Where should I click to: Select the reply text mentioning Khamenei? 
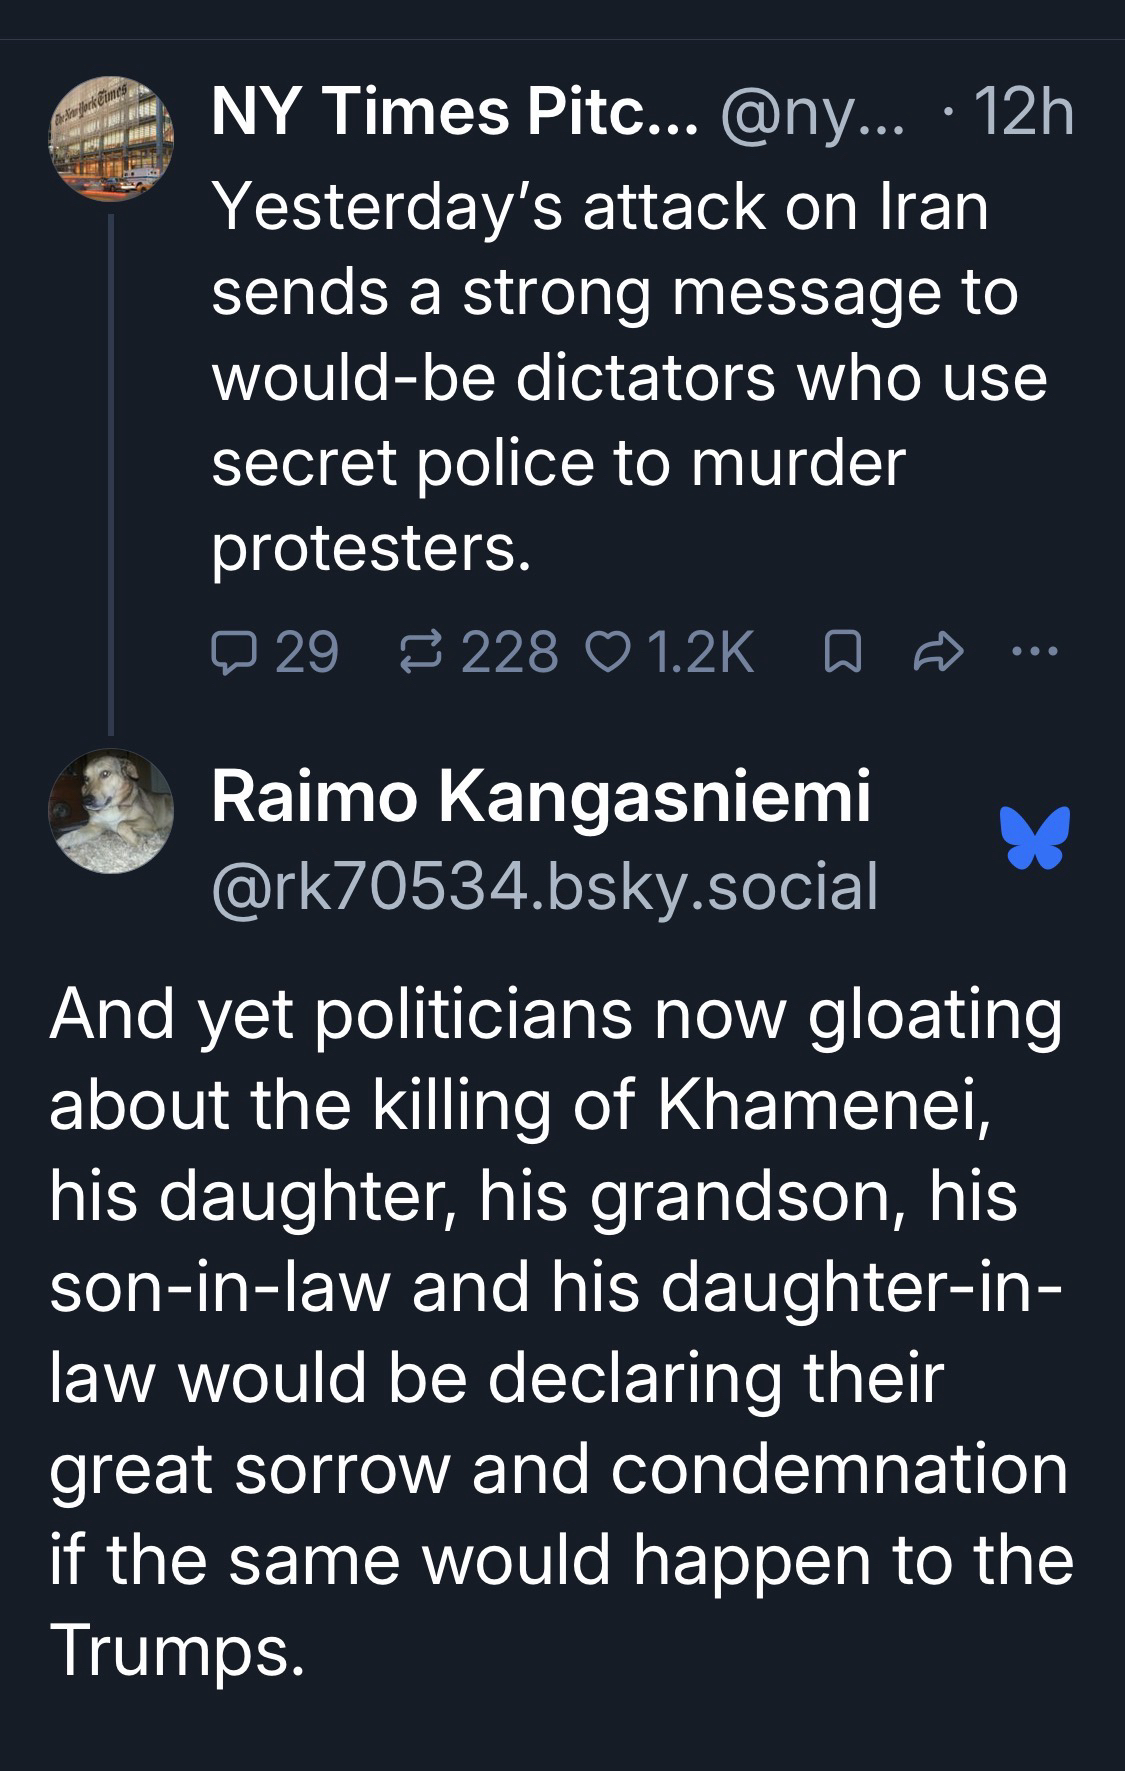click(x=560, y=1330)
